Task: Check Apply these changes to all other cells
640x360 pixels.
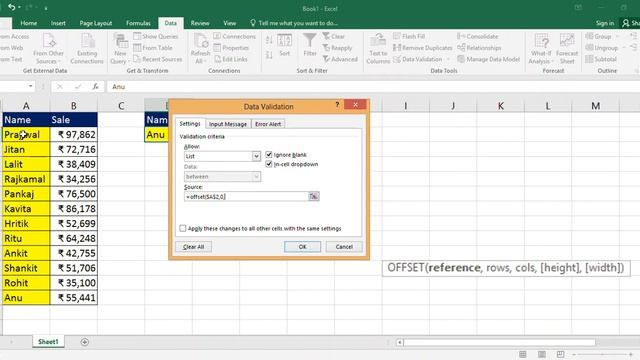Action: [183, 228]
